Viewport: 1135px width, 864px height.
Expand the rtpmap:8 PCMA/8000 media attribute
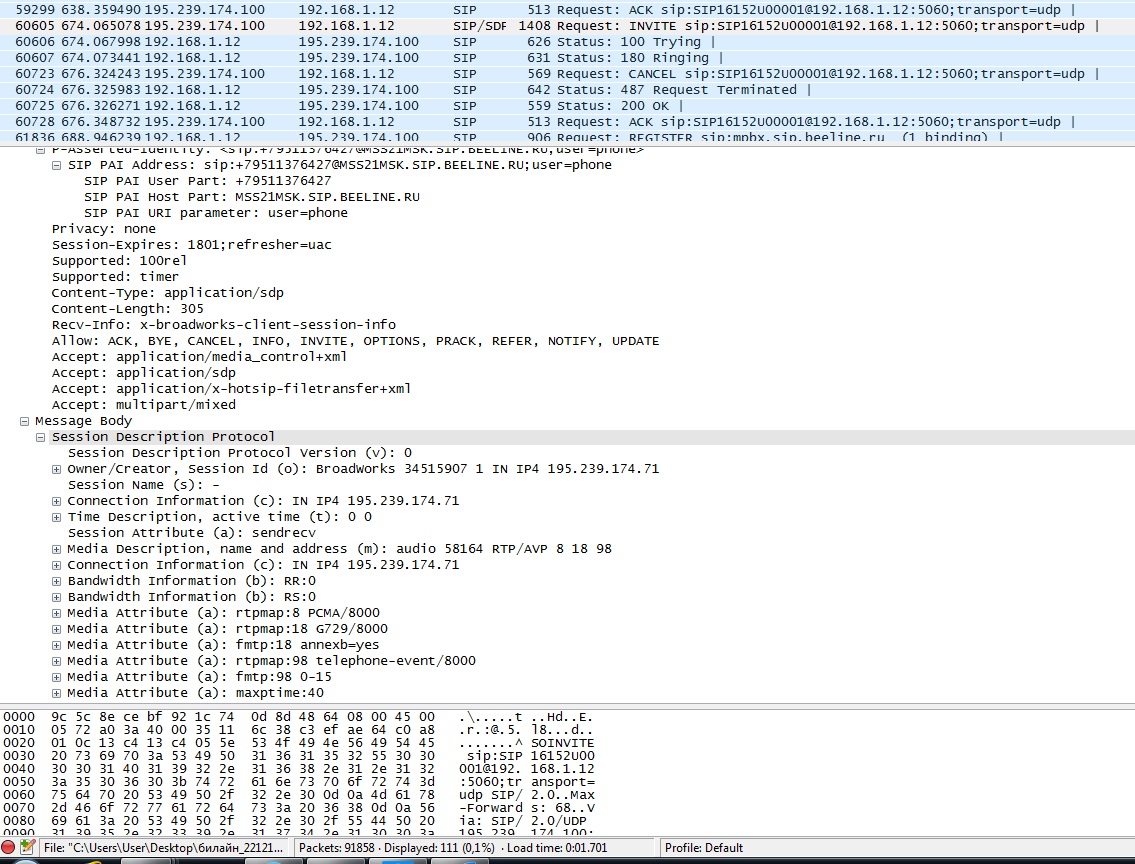pos(57,613)
